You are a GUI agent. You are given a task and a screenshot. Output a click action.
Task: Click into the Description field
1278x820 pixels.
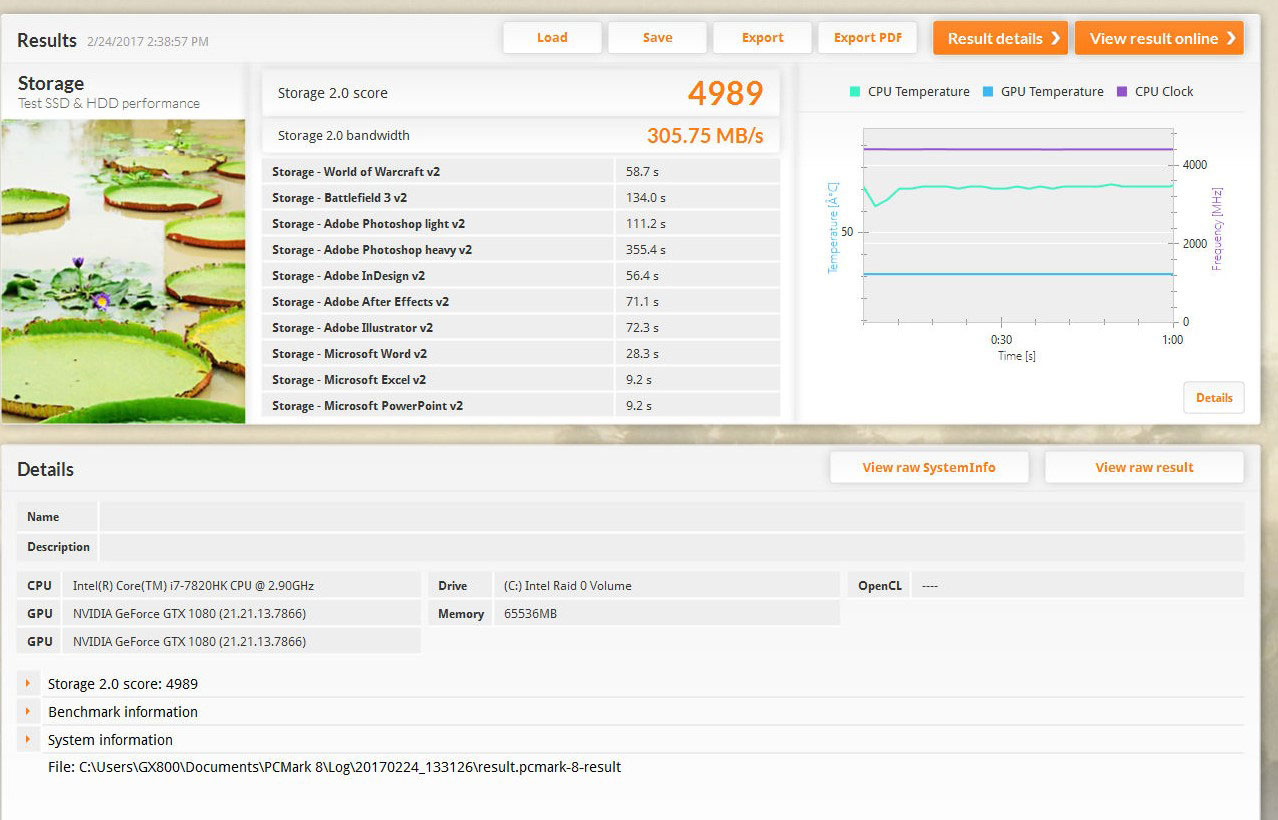tap(670, 547)
